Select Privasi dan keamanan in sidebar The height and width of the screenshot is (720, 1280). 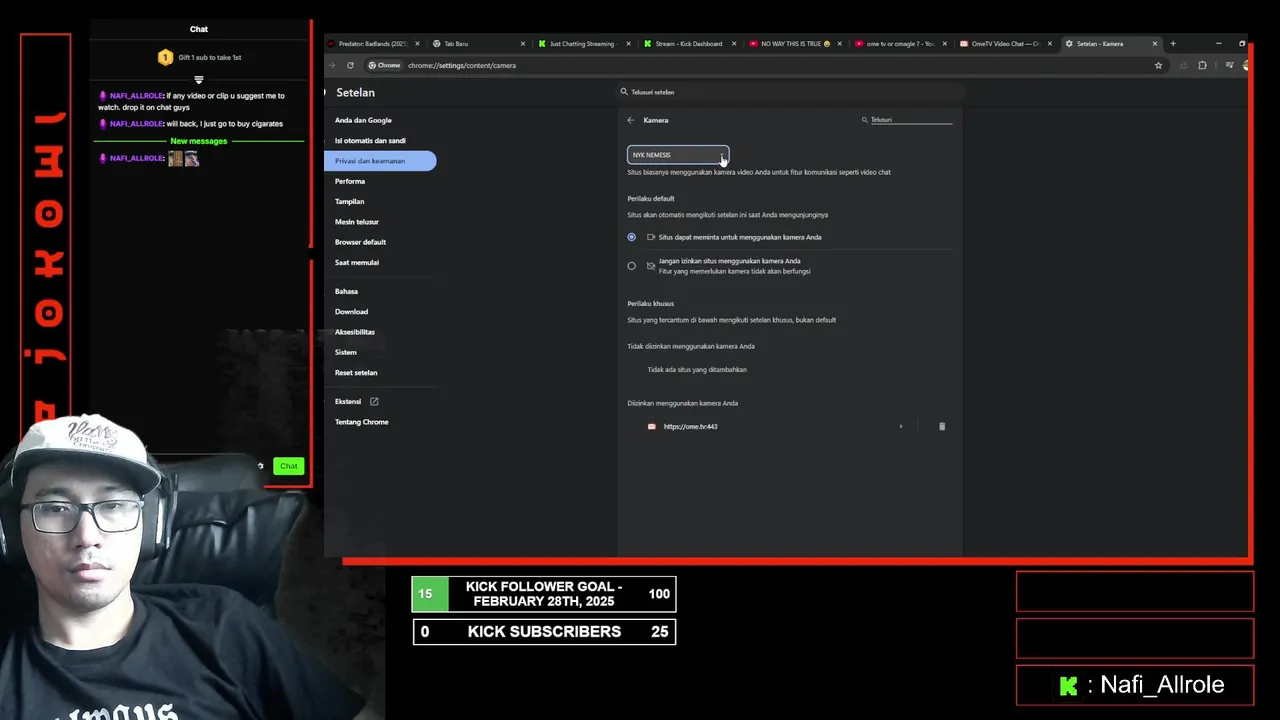coord(380,161)
